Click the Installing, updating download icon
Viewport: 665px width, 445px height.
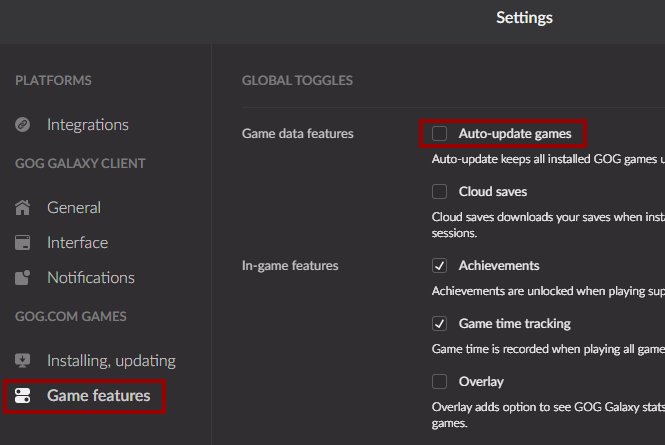click(x=23, y=361)
